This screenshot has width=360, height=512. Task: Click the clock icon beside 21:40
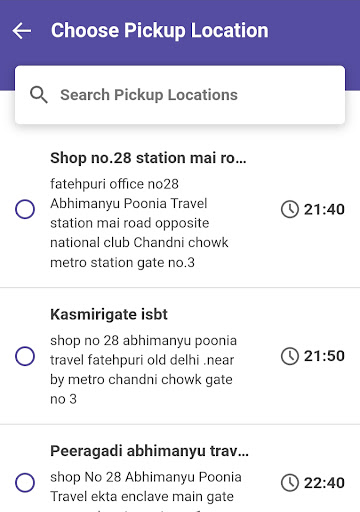(290, 209)
